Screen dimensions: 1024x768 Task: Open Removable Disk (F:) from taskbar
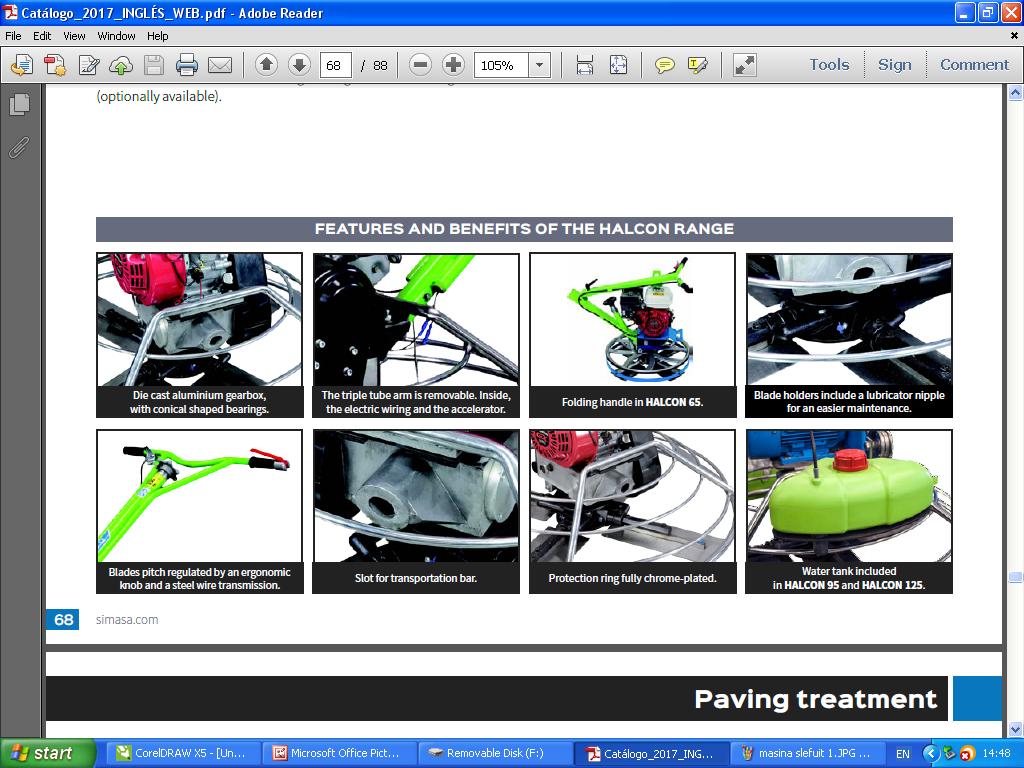(x=494, y=753)
